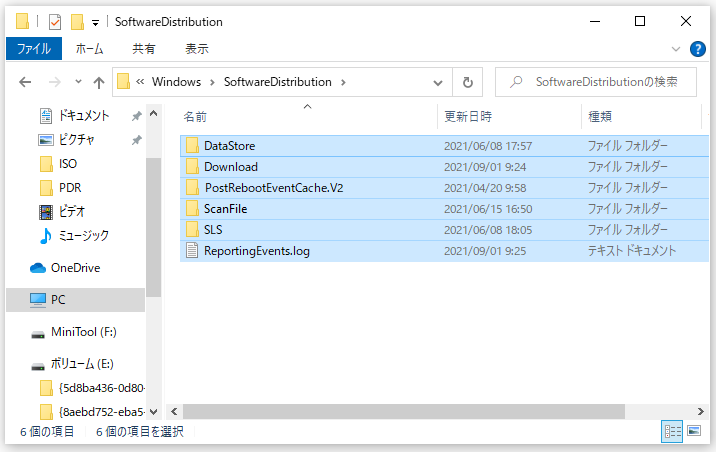Sort by the 種類 column header
The width and height of the screenshot is (716, 452).
600,117
